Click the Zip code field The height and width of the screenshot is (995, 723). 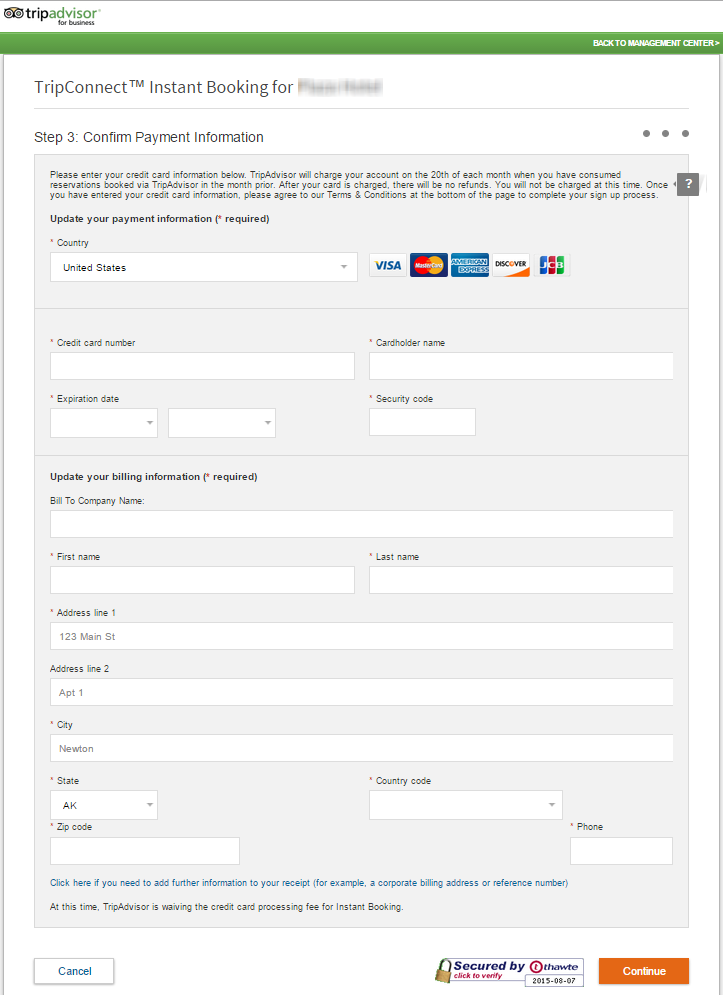[x=145, y=851]
